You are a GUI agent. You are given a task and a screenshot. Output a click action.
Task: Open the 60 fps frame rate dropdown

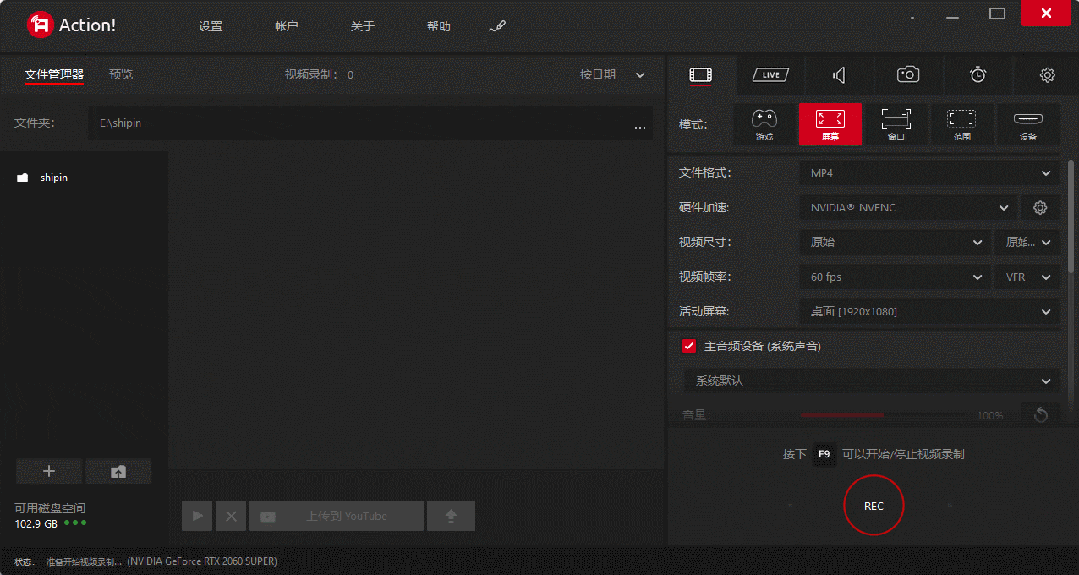coord(896,276)
